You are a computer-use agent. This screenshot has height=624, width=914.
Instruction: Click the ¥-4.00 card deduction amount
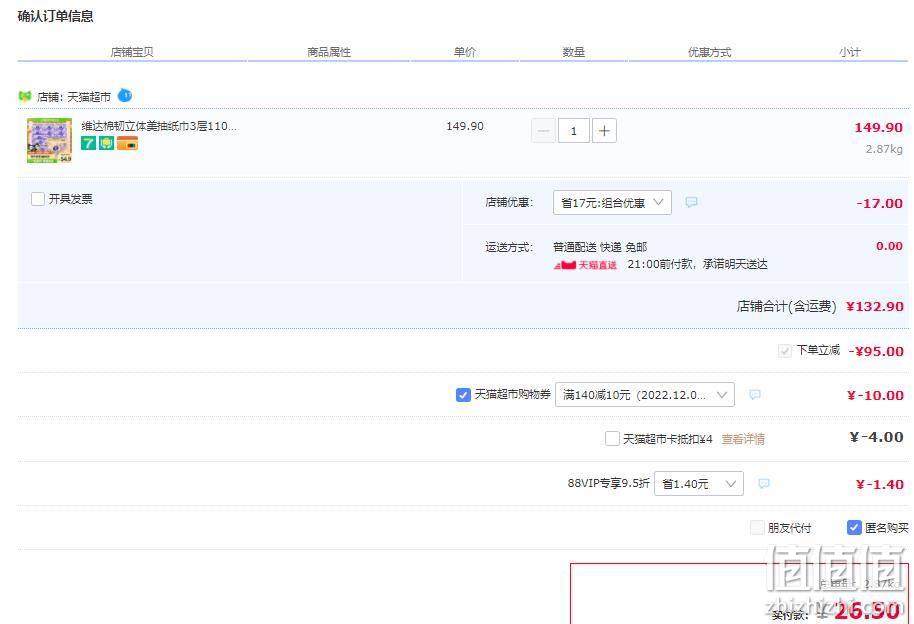876,437
